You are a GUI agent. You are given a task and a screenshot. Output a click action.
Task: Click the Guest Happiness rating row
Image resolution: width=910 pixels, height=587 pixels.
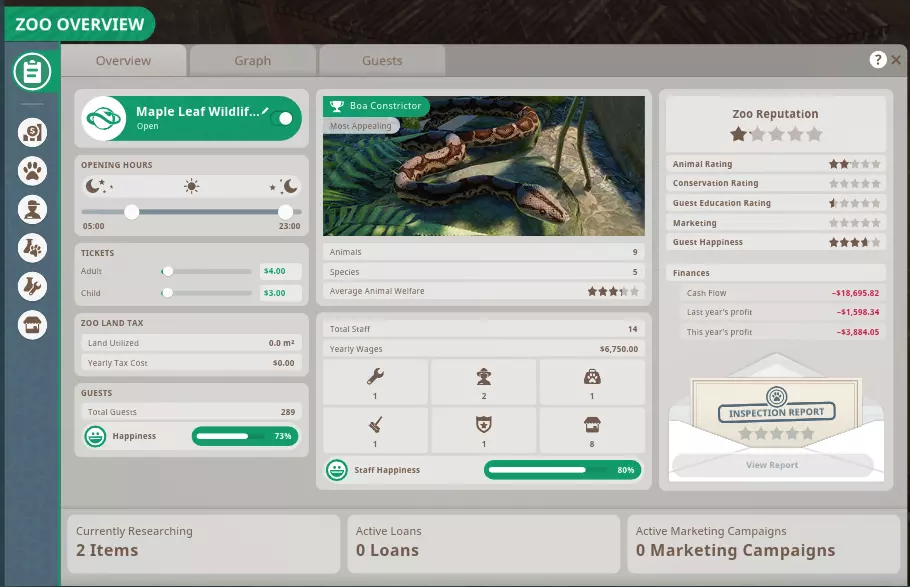776,242
